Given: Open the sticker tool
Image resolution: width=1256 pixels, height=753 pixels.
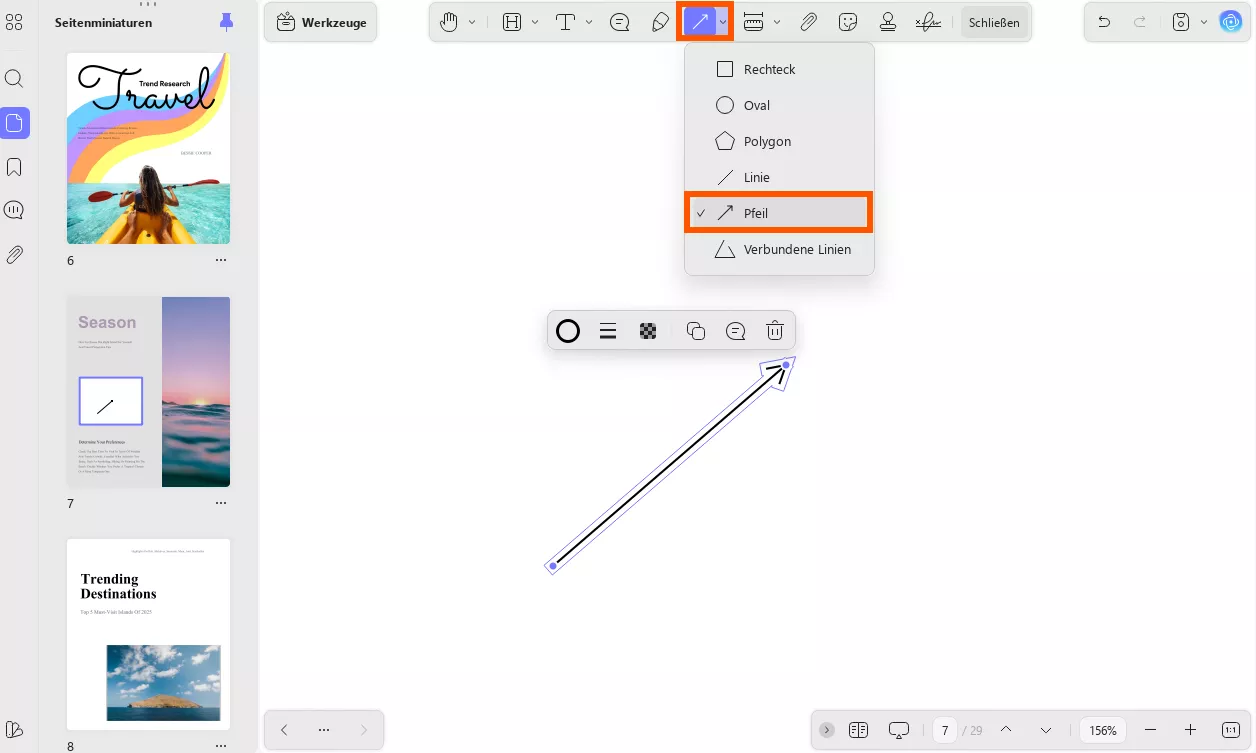Looking at the screenshot, I should coord(848,22).
